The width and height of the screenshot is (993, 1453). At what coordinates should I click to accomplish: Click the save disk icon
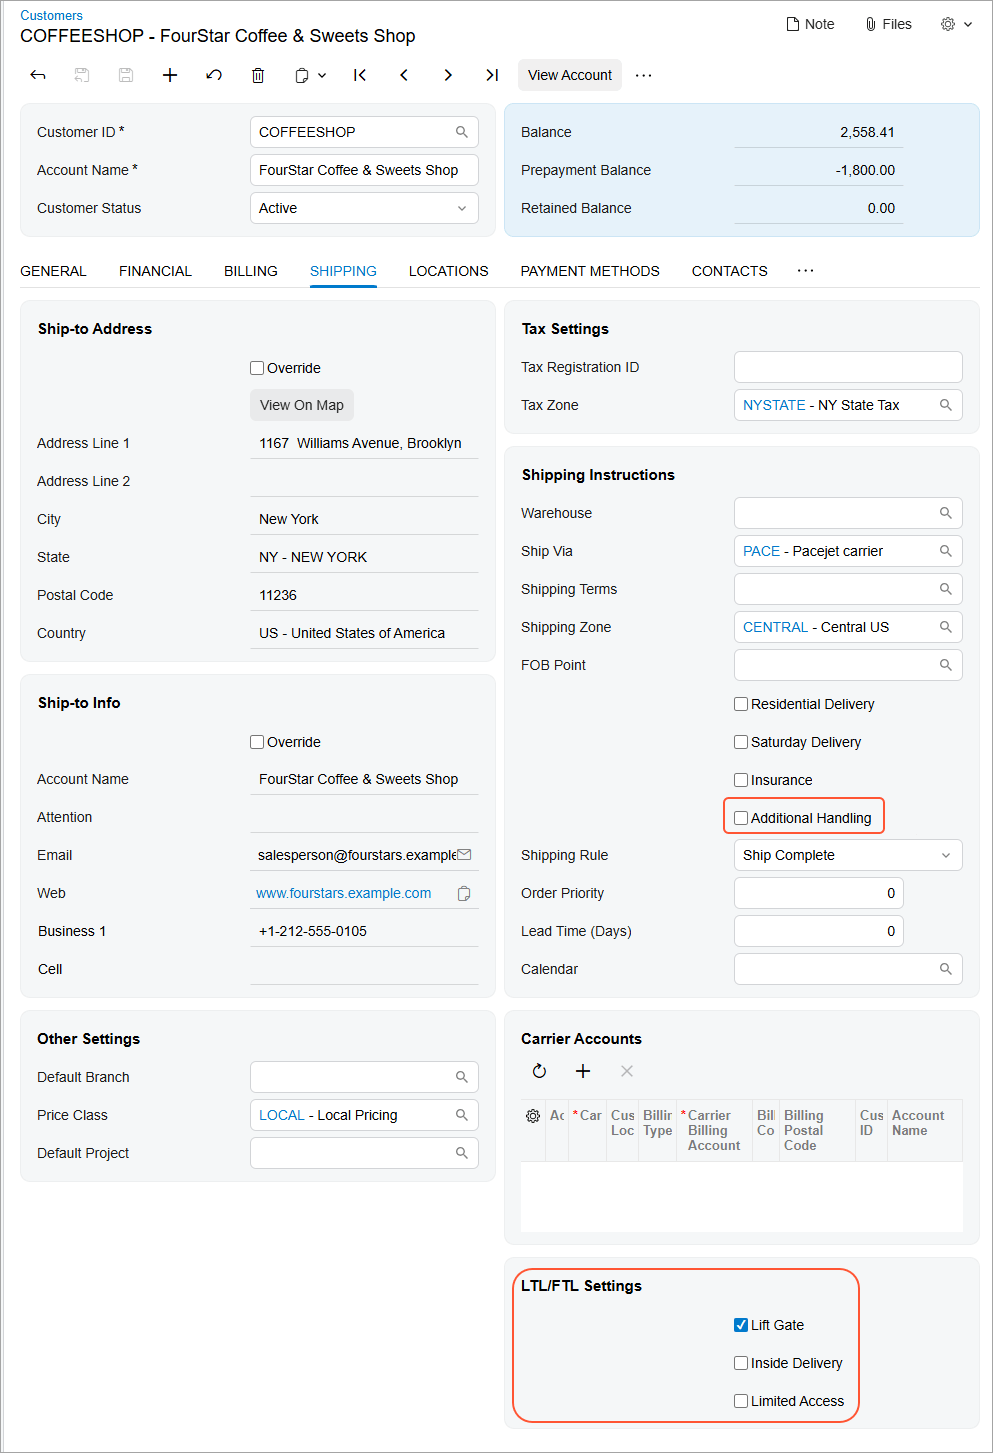pyautogui.click(x=126, y=75)
